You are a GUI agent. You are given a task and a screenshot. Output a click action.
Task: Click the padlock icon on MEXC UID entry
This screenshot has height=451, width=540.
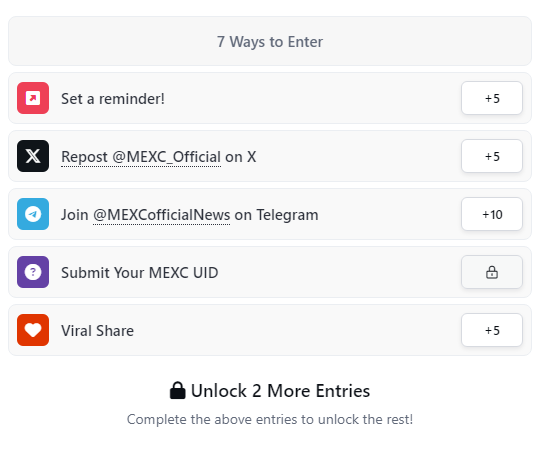tap(492, 272)
